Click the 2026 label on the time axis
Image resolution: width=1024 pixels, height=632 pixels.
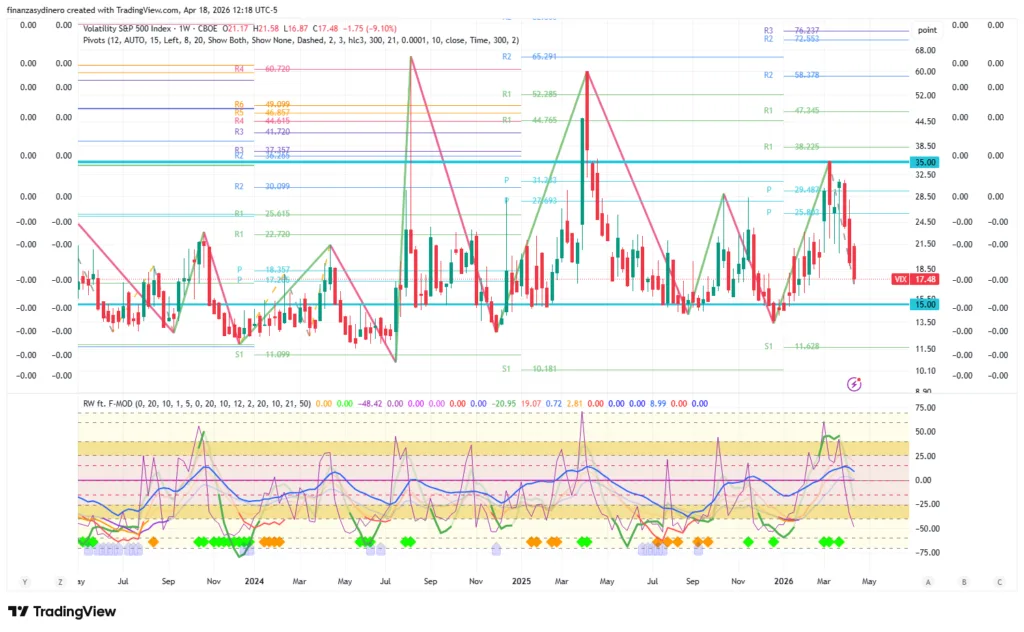(784, 581)
